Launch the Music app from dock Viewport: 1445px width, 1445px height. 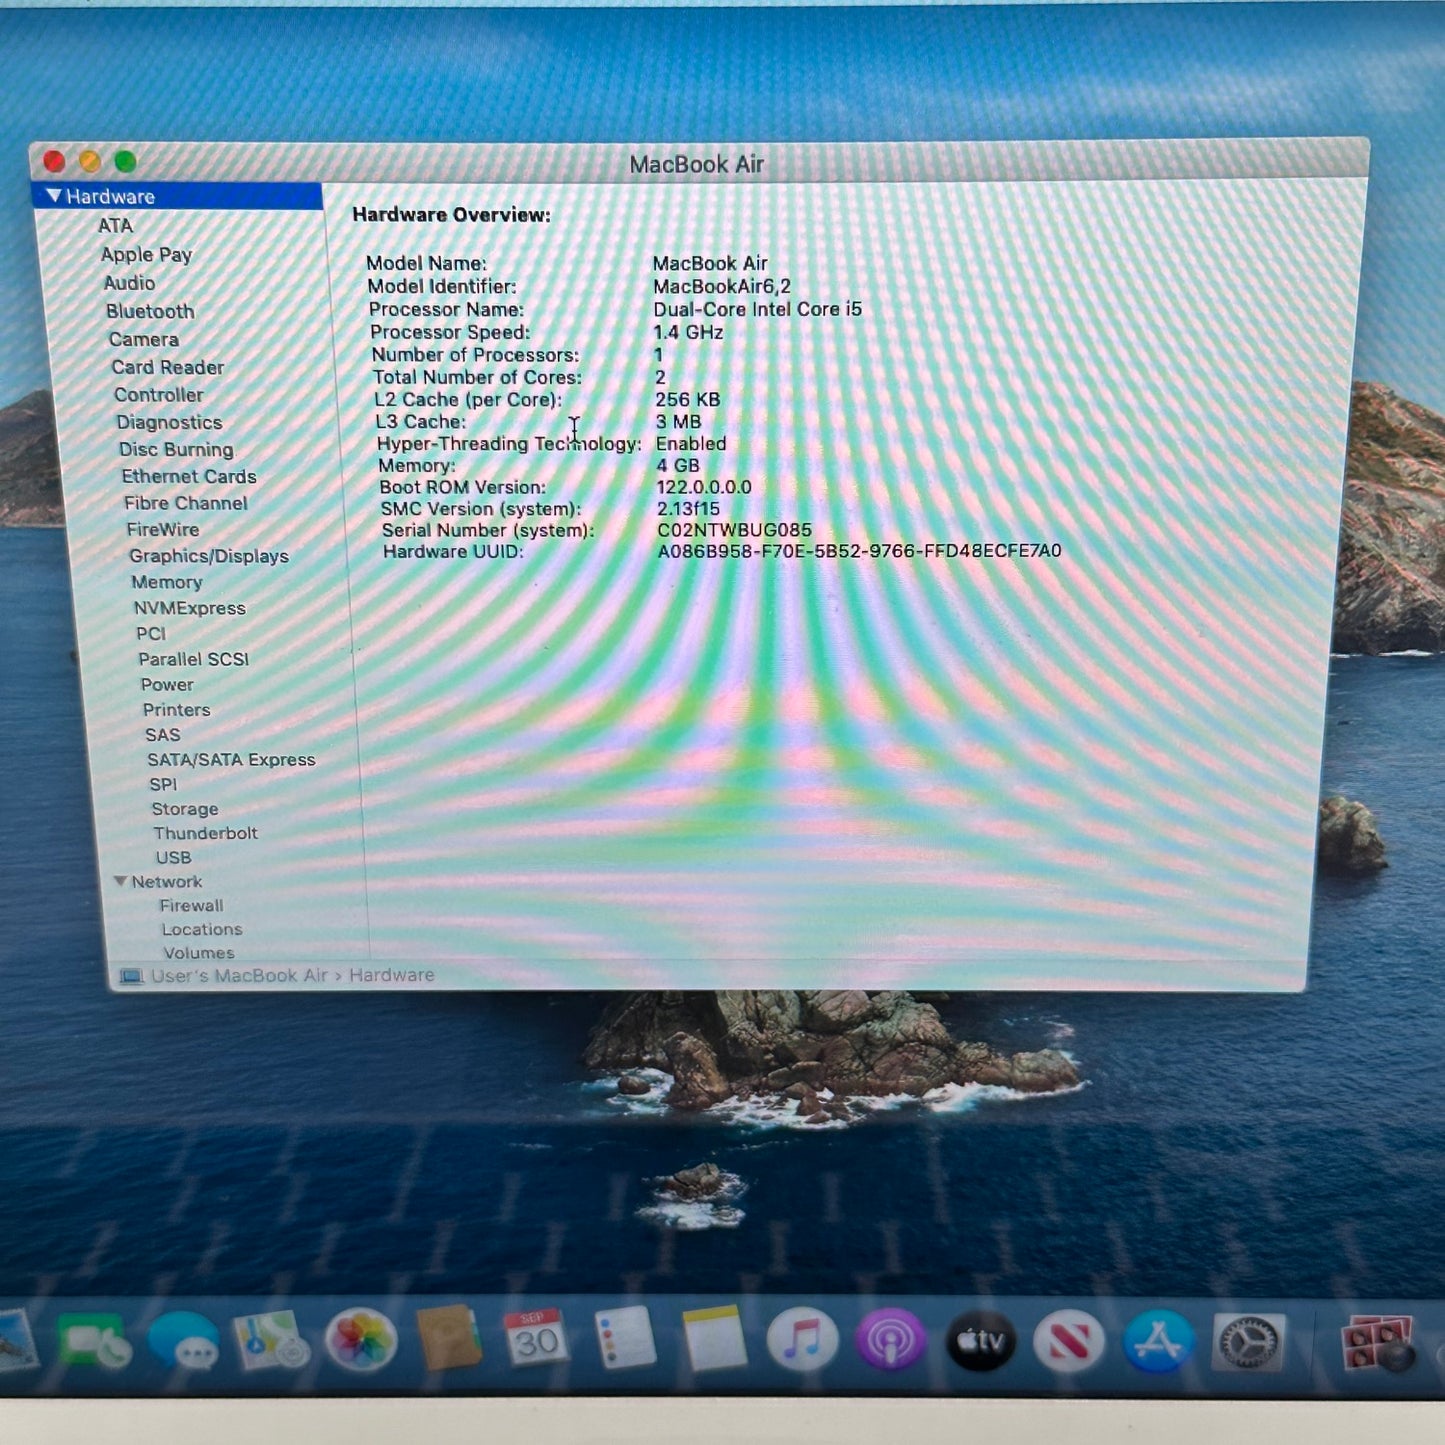point(802,1340)
